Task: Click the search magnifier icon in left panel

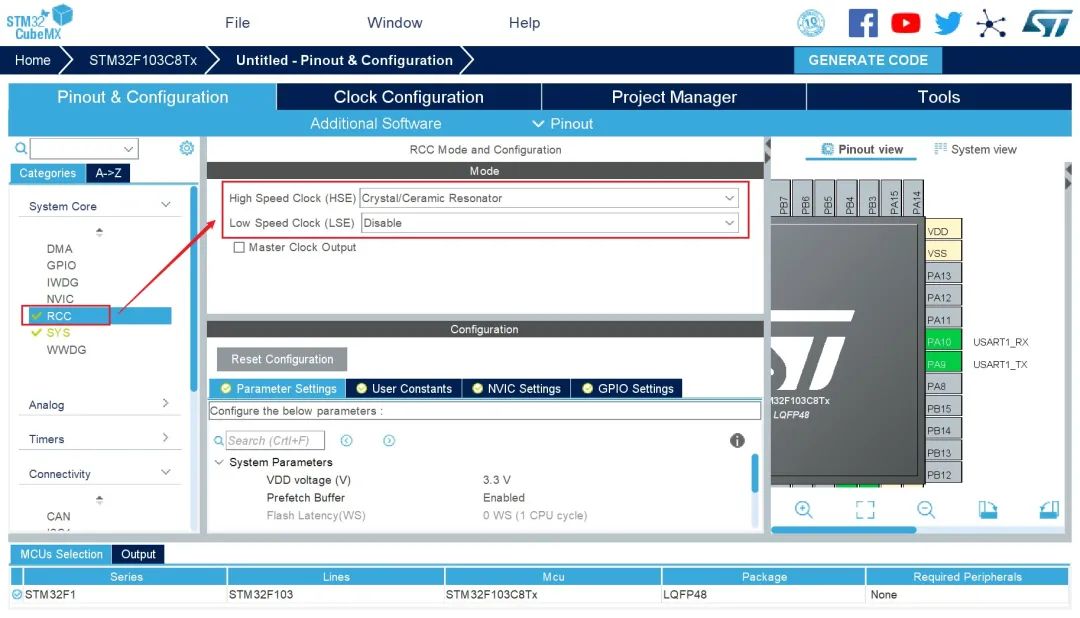Action: (x=21, y=148)
